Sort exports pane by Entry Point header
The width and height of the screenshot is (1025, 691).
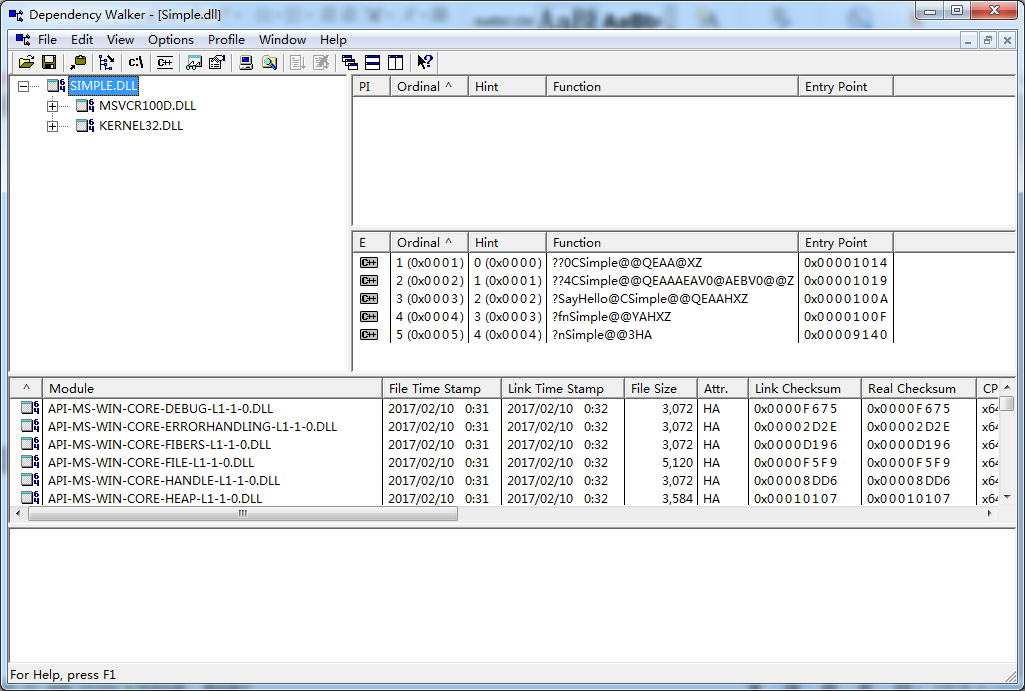846,243
